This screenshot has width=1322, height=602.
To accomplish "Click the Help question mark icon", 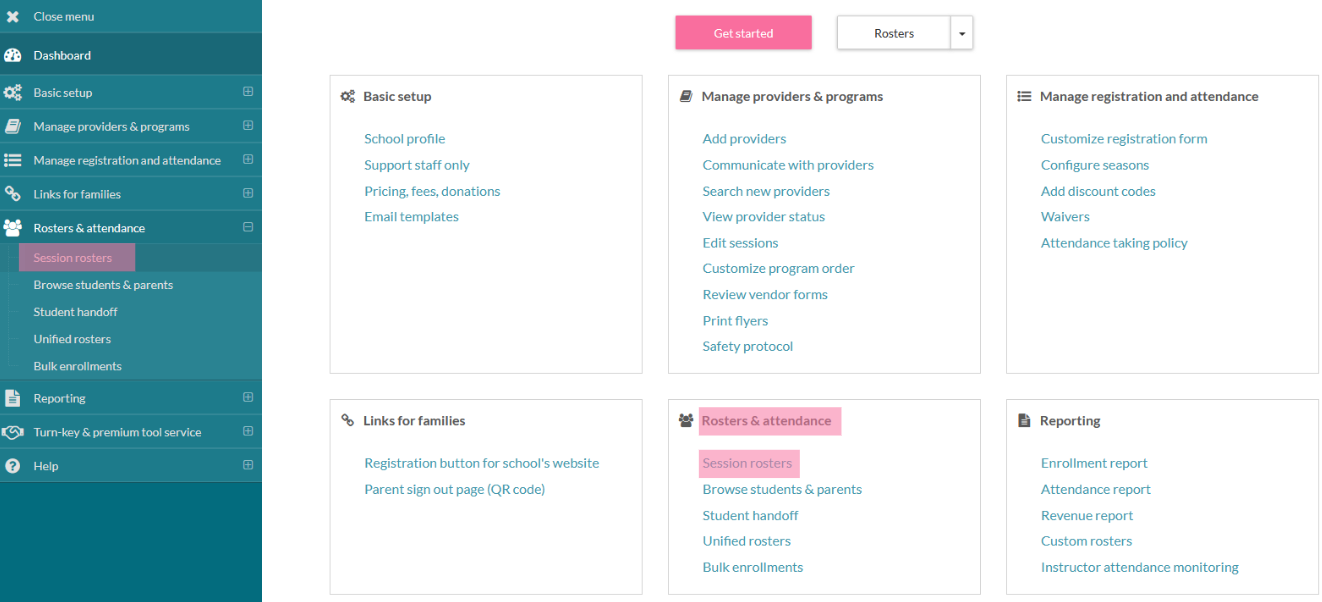I will point(13,466).
